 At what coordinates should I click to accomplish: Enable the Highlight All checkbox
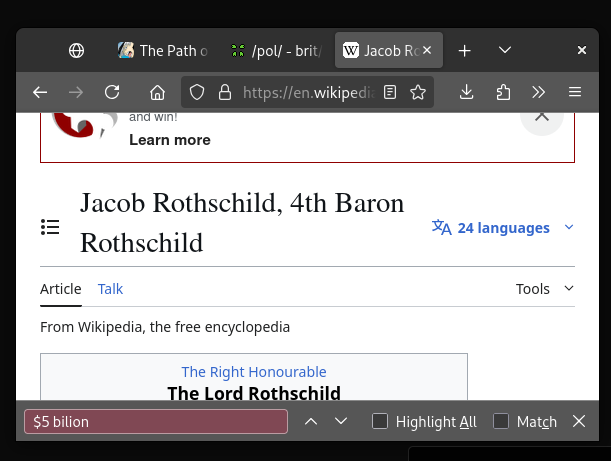click(380, 421)
